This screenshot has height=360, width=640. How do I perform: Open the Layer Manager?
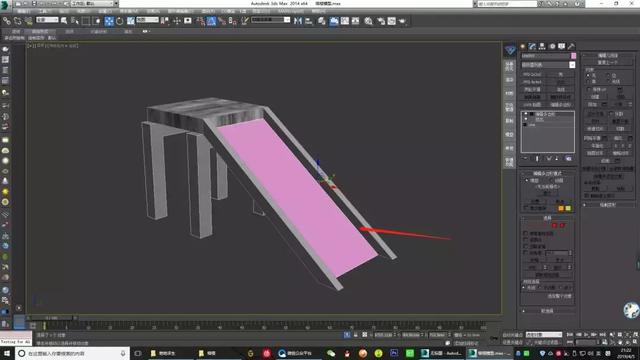(322, 21)
